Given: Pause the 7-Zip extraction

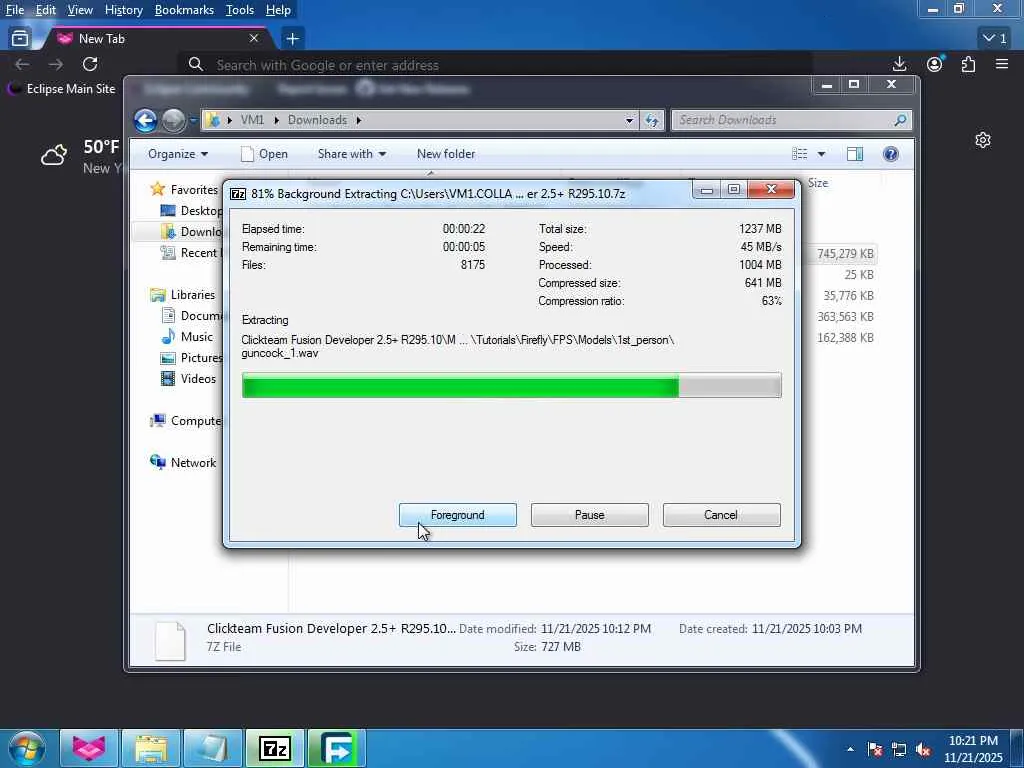Looking at the screenshot, I should pos(589,515).
